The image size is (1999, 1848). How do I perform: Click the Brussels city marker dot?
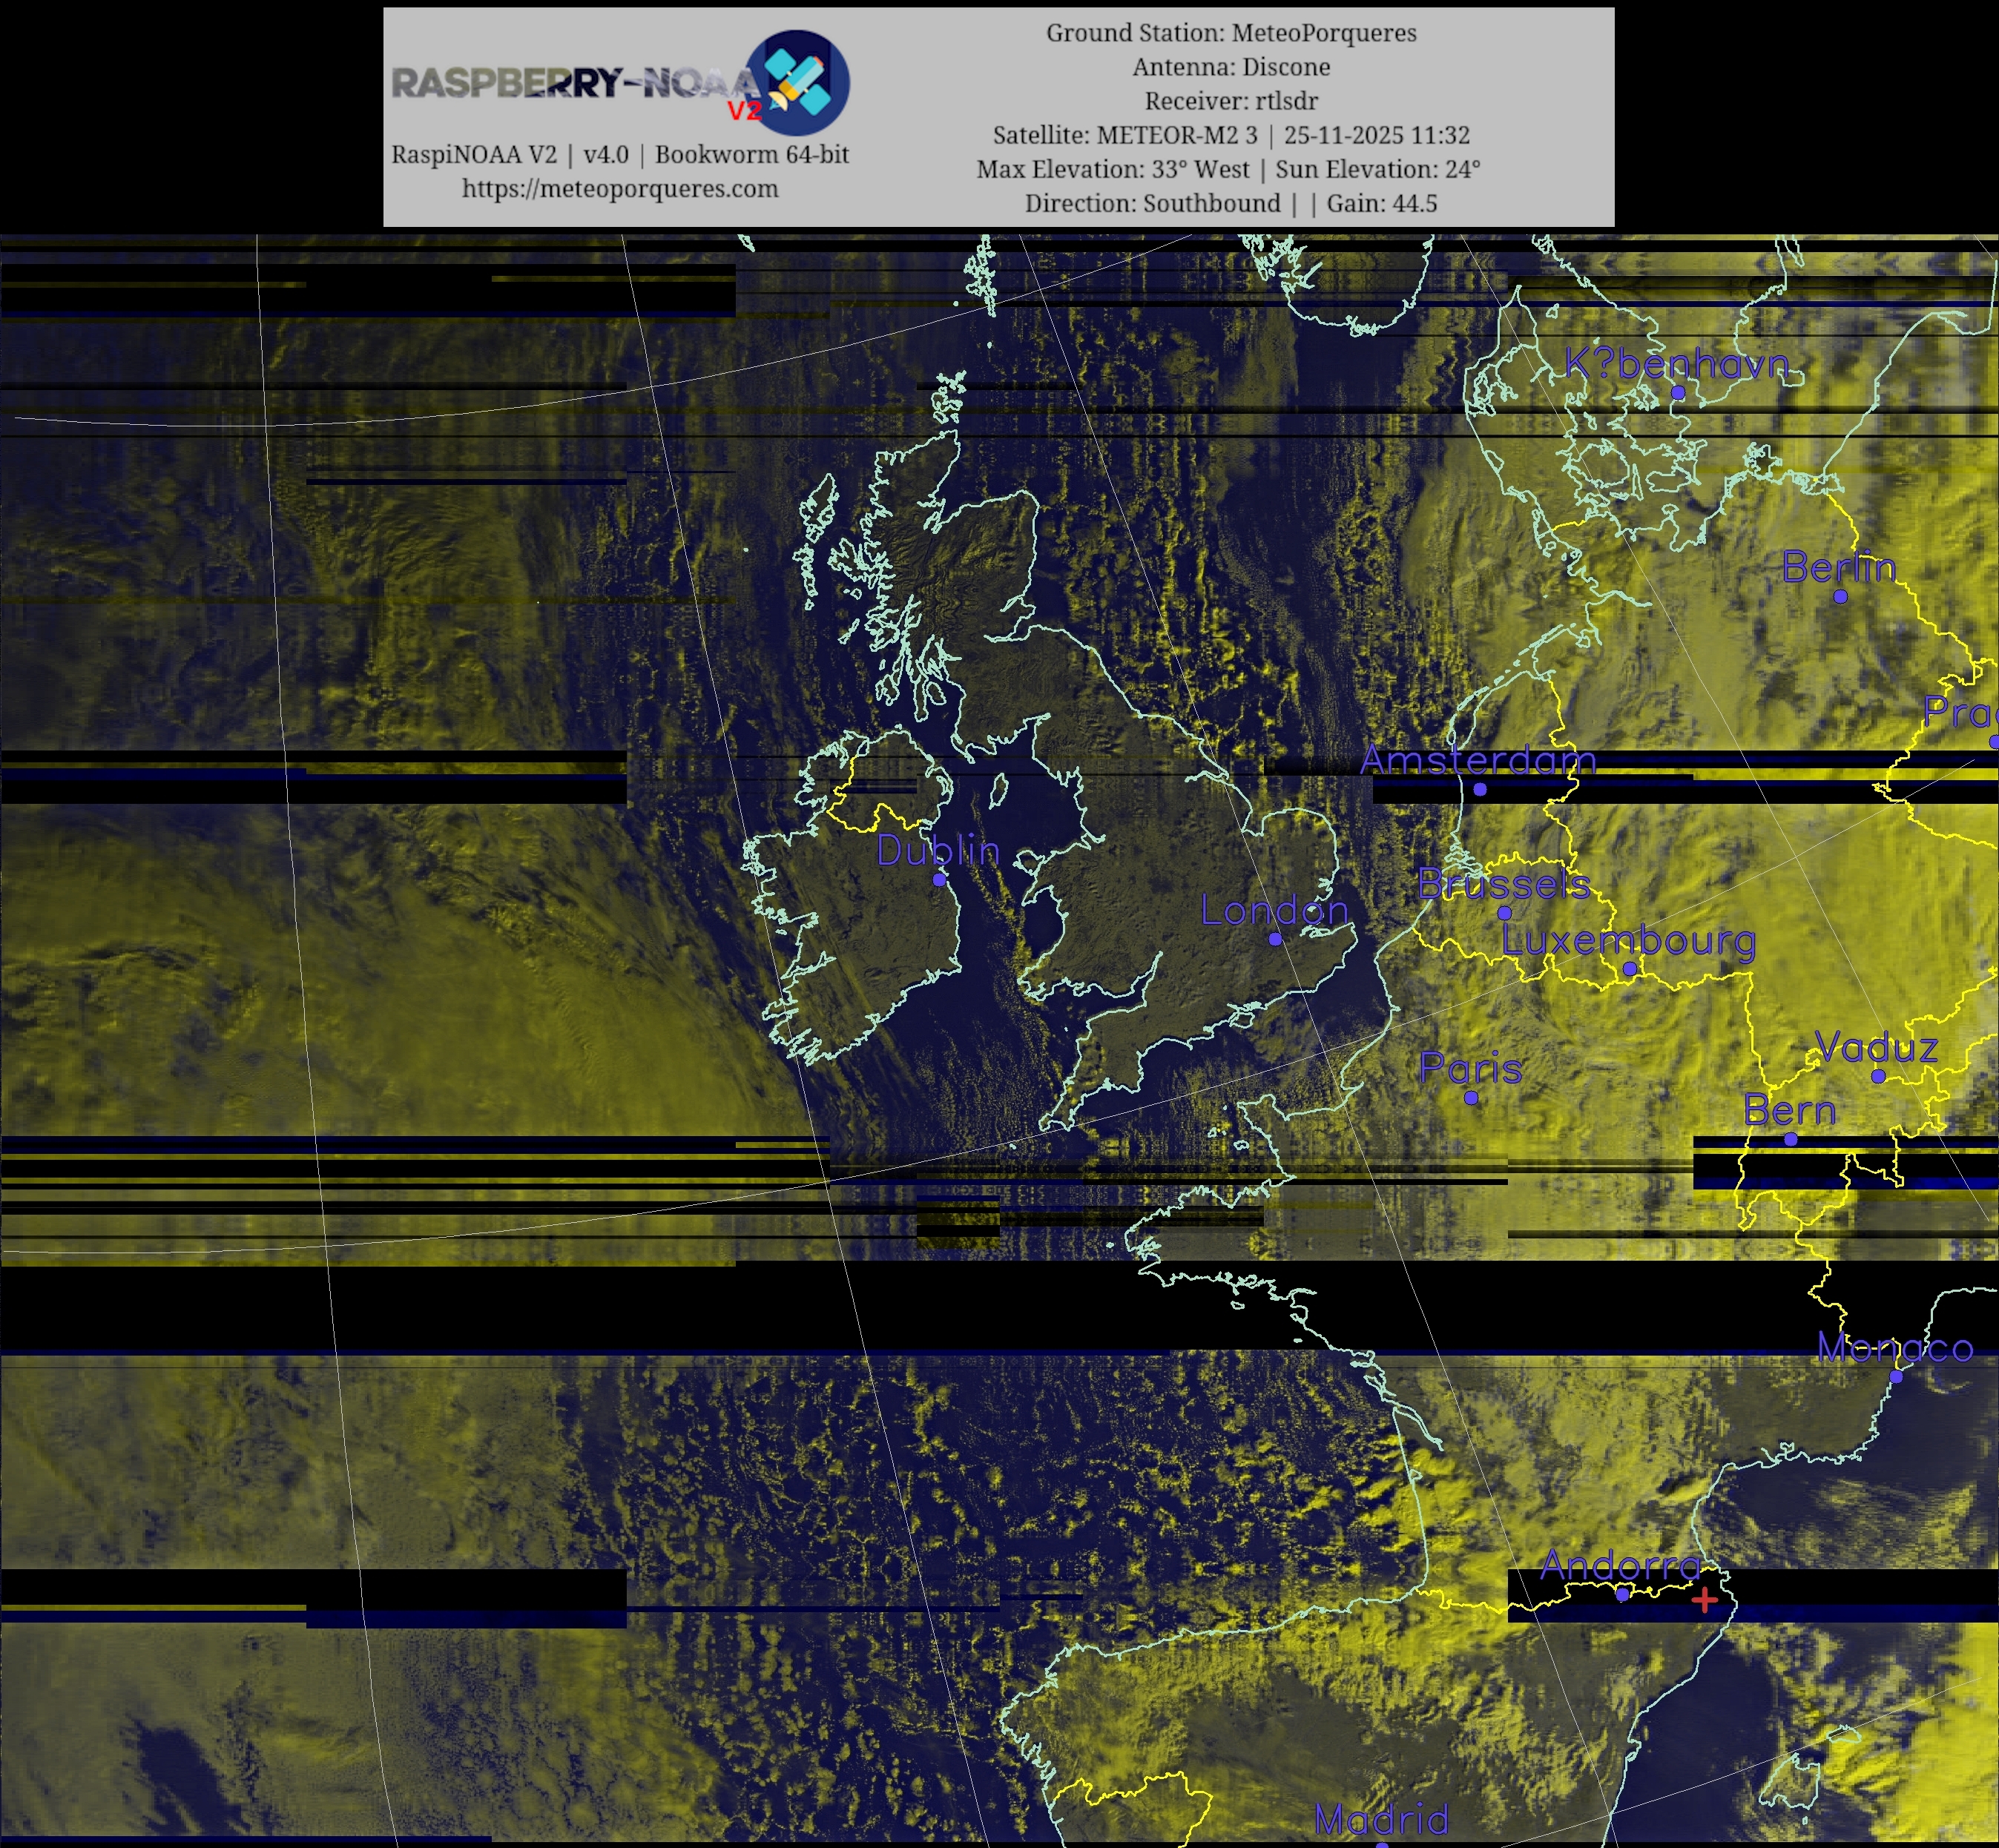[x=1504, y=913]
